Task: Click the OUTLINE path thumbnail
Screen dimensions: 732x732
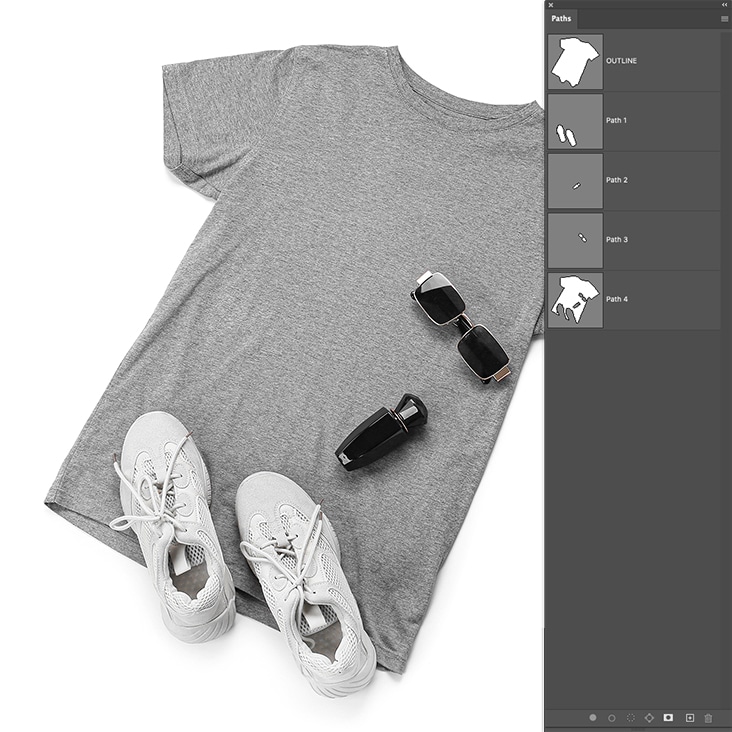Action: click(x=575, y=62)
